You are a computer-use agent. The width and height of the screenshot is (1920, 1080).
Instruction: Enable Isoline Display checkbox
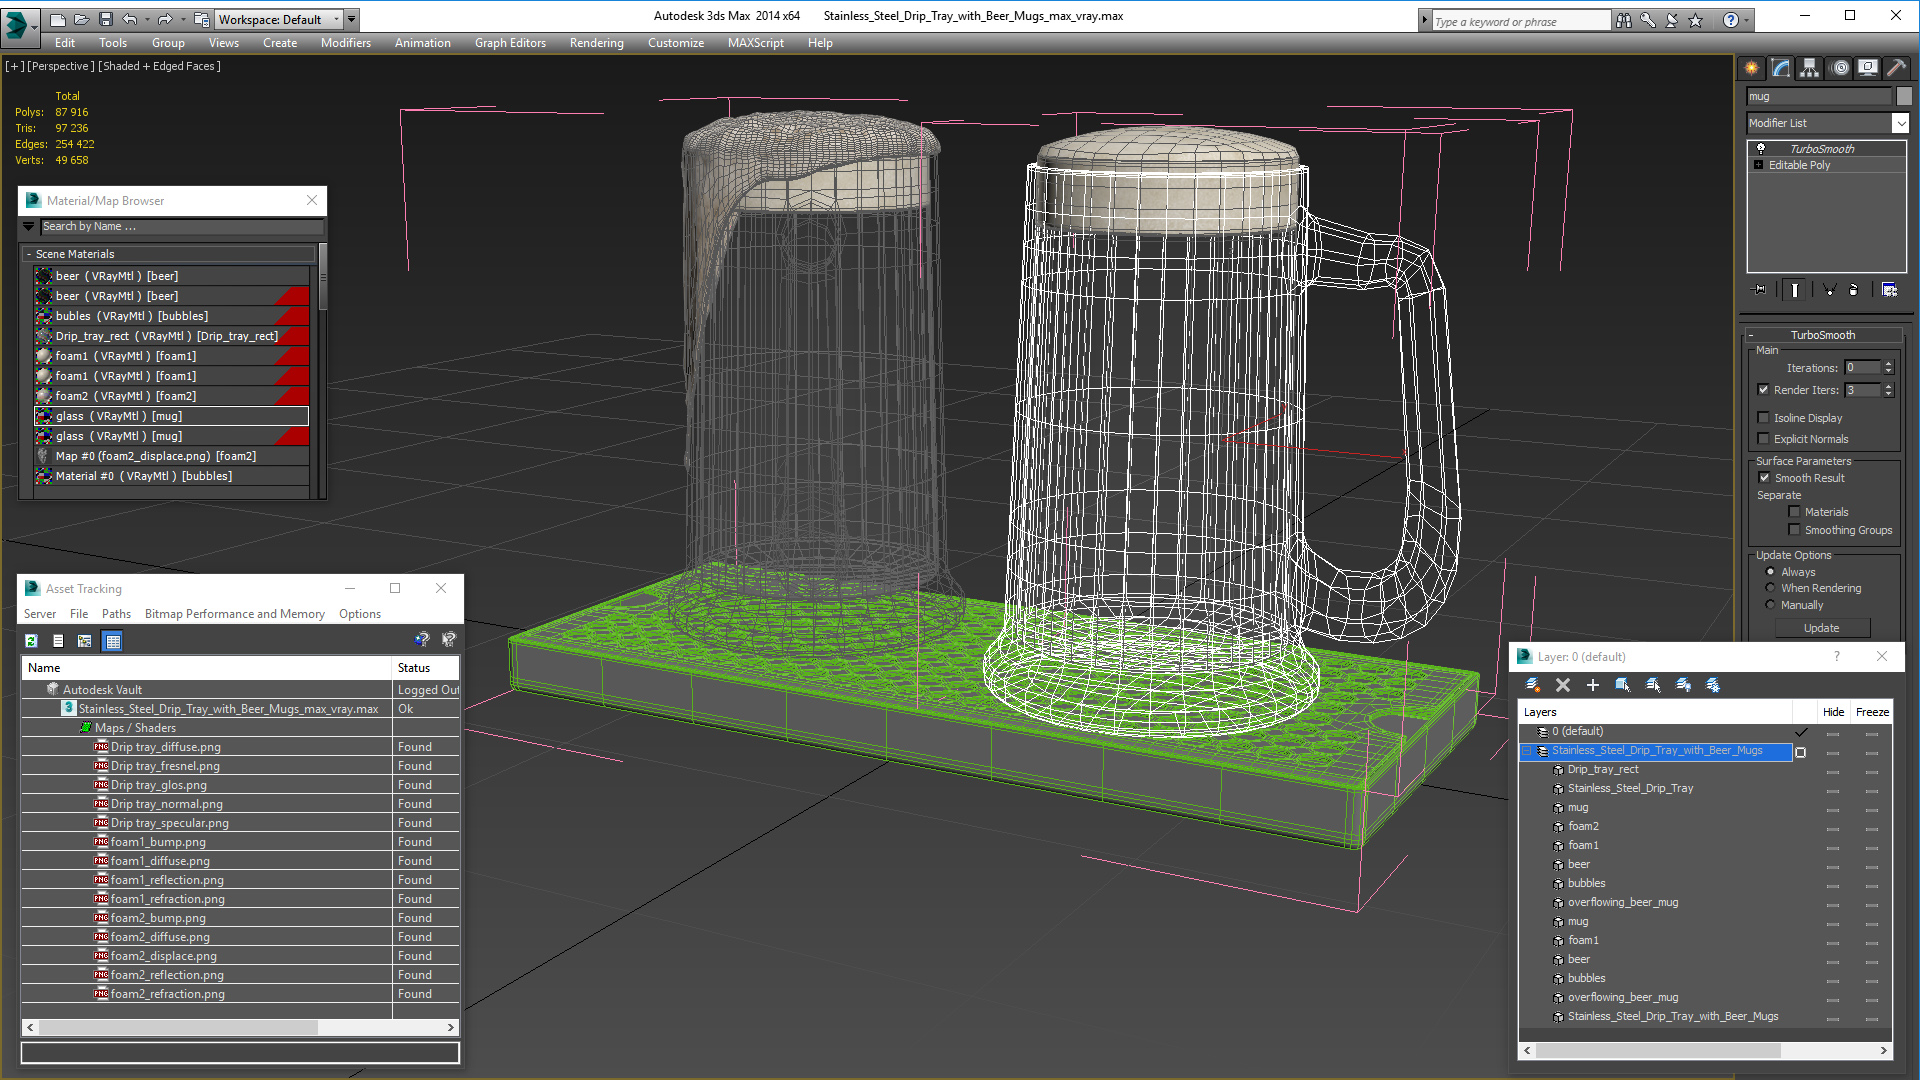pos(1763,418)
